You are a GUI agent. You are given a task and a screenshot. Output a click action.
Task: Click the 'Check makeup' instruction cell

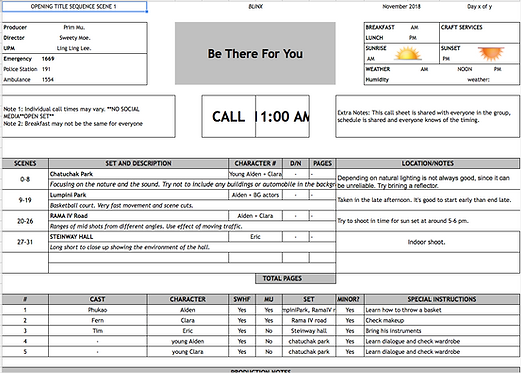(x=442, y=320)
